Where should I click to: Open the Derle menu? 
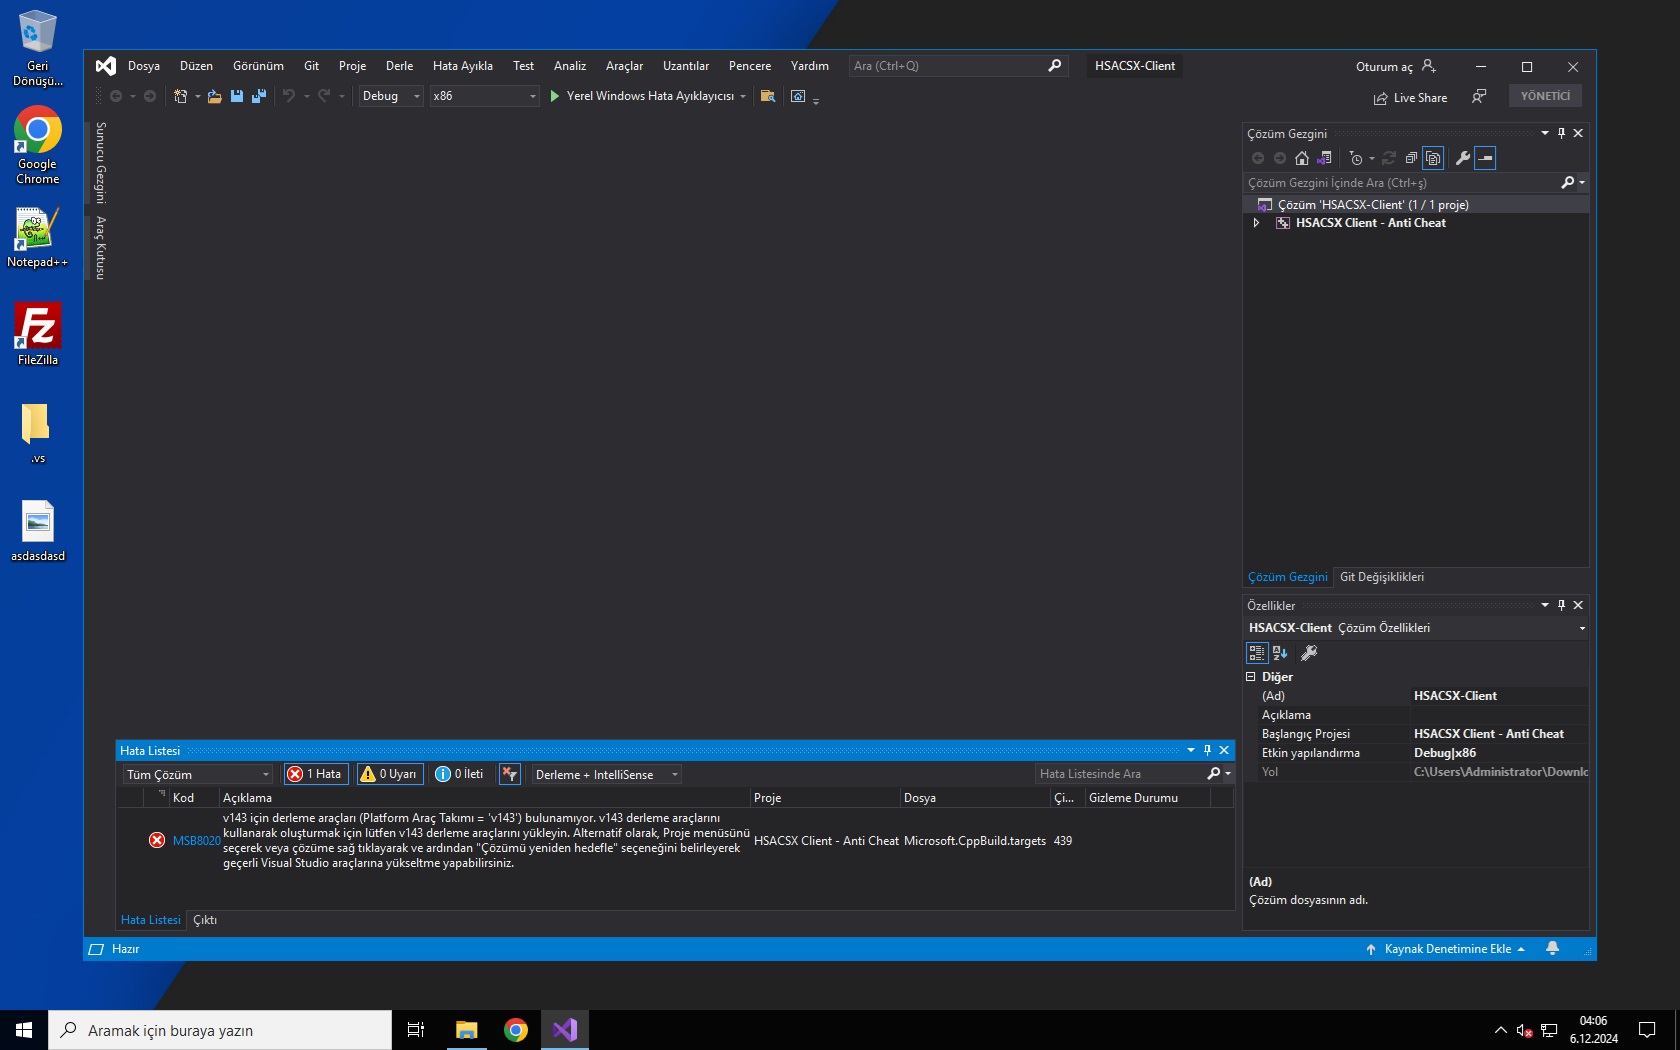coord(399,66)
